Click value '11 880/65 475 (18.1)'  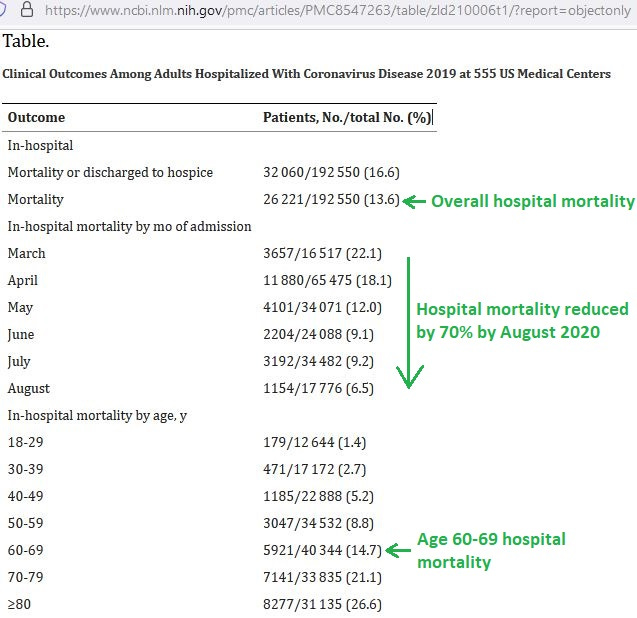pos(327,280)
